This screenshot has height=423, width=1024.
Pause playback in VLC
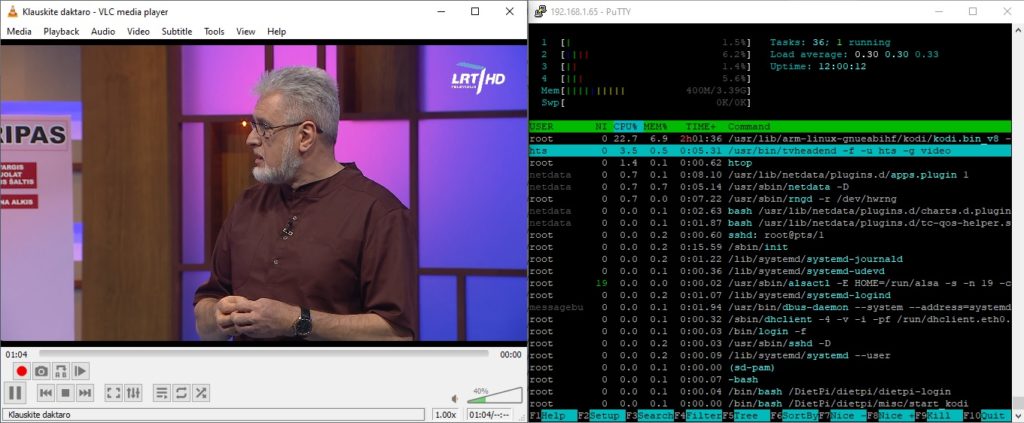point(14,392)
